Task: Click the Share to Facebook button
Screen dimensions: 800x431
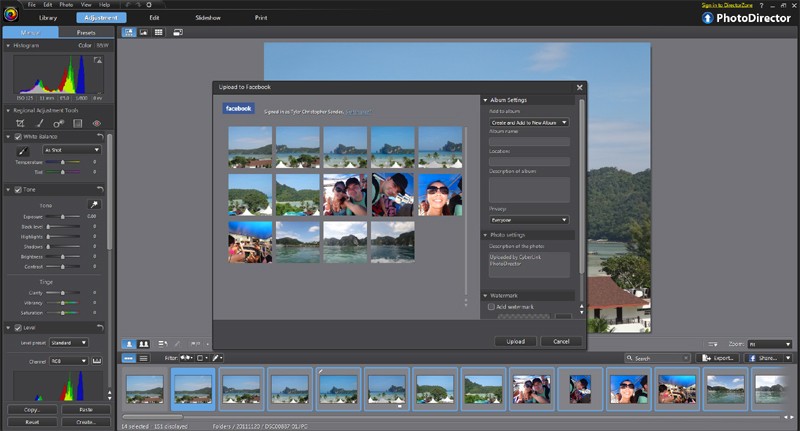Action: (764, 358)
